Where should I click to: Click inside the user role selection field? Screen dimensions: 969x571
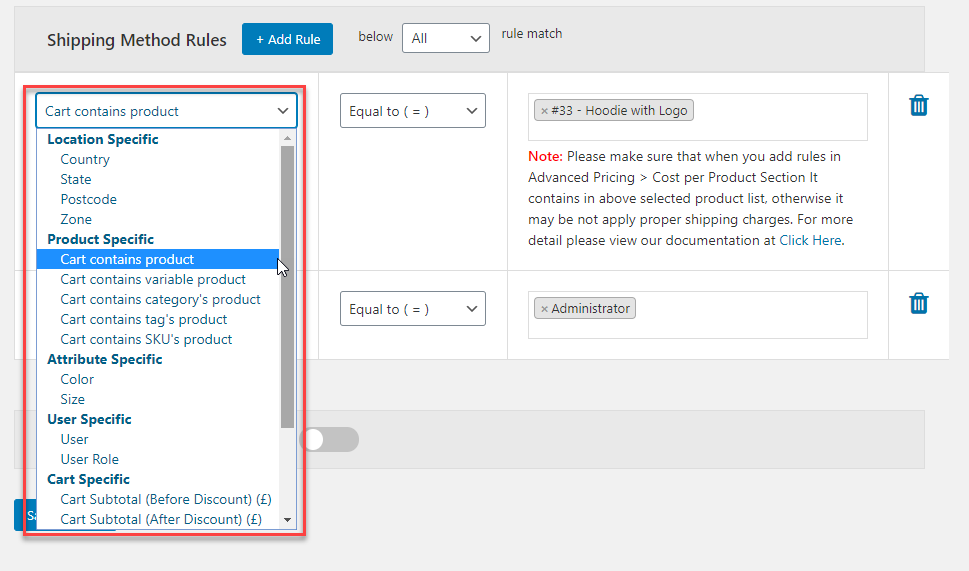(698, 315)
